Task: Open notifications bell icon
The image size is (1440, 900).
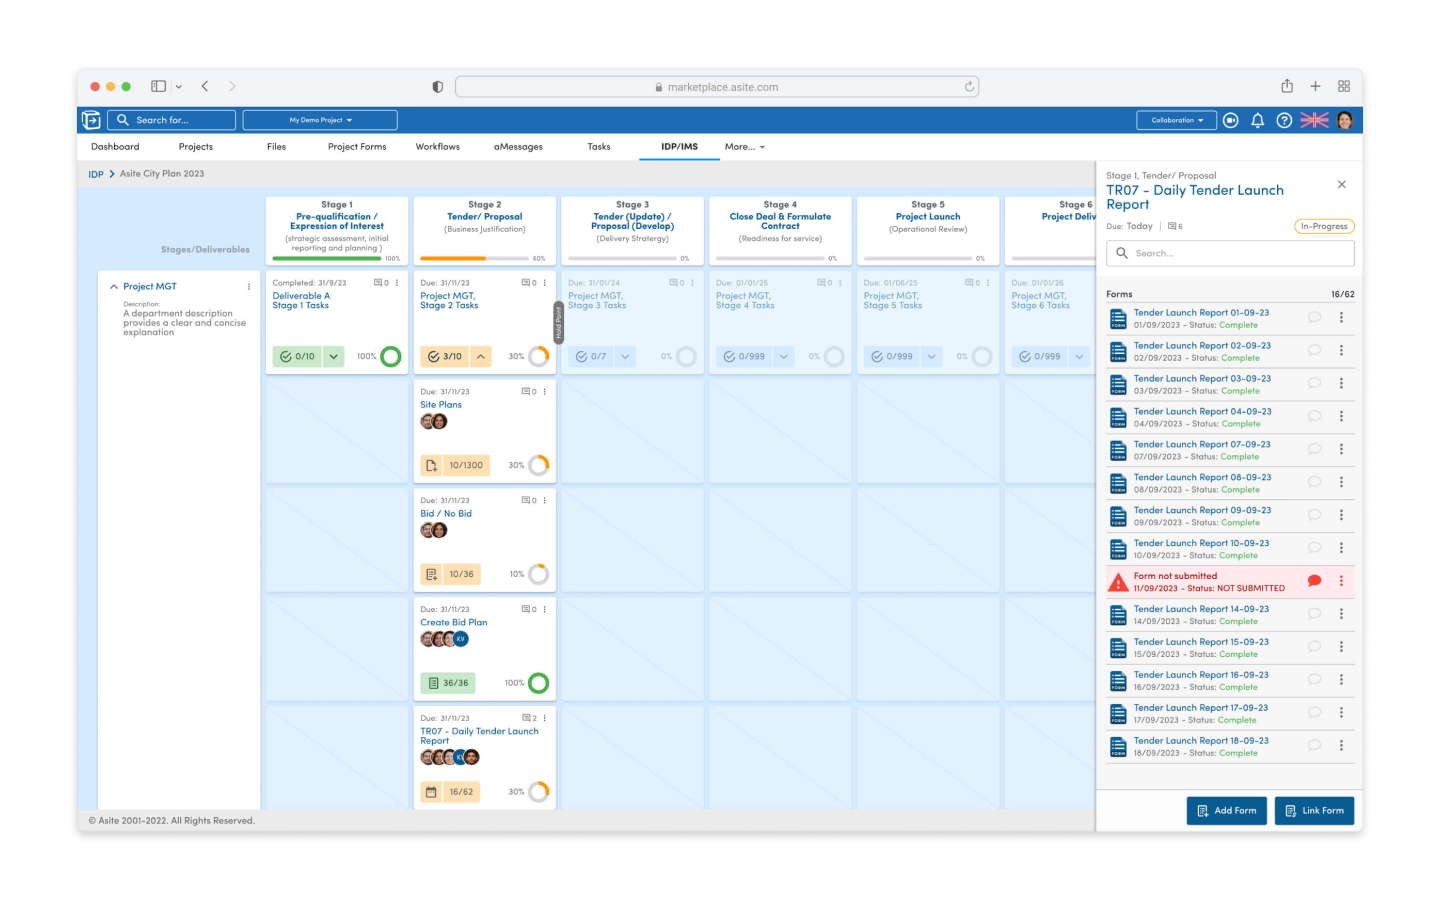Action: click(x=1258, y=120)
